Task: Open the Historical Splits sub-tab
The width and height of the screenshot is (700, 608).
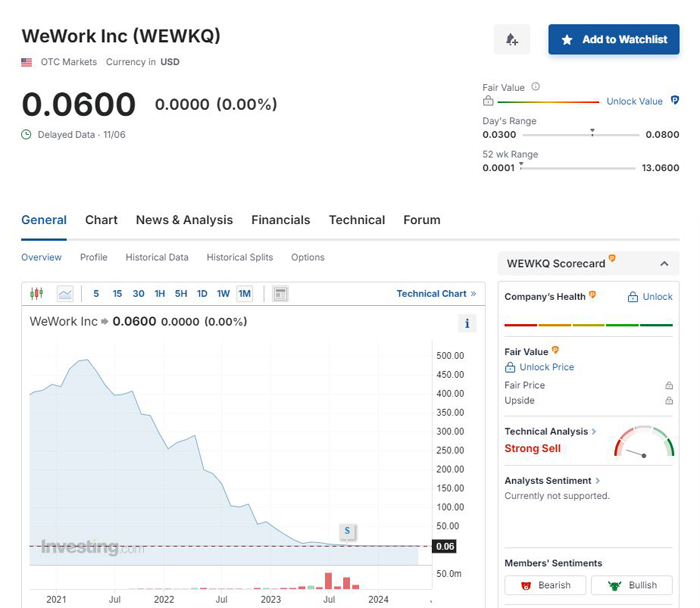Action: point(240,257)
